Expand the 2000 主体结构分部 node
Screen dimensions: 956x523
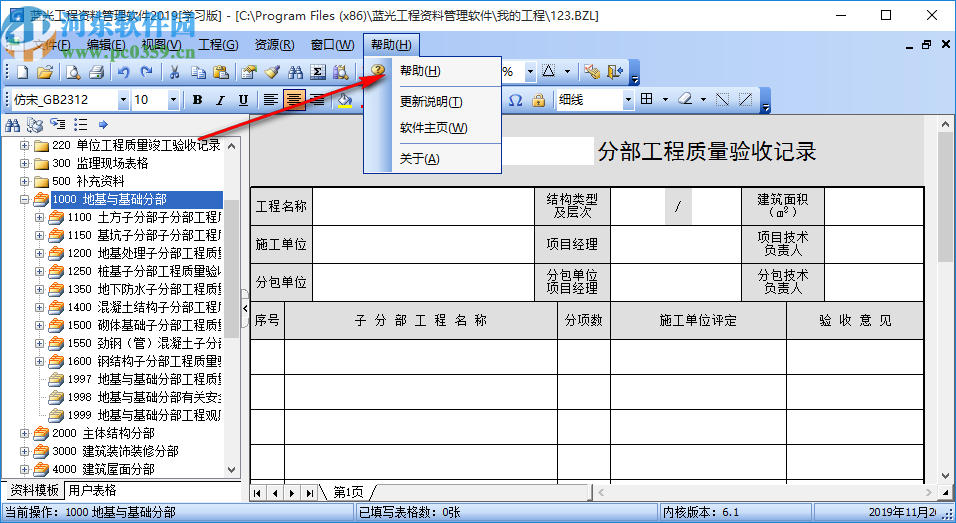[24, 433]
